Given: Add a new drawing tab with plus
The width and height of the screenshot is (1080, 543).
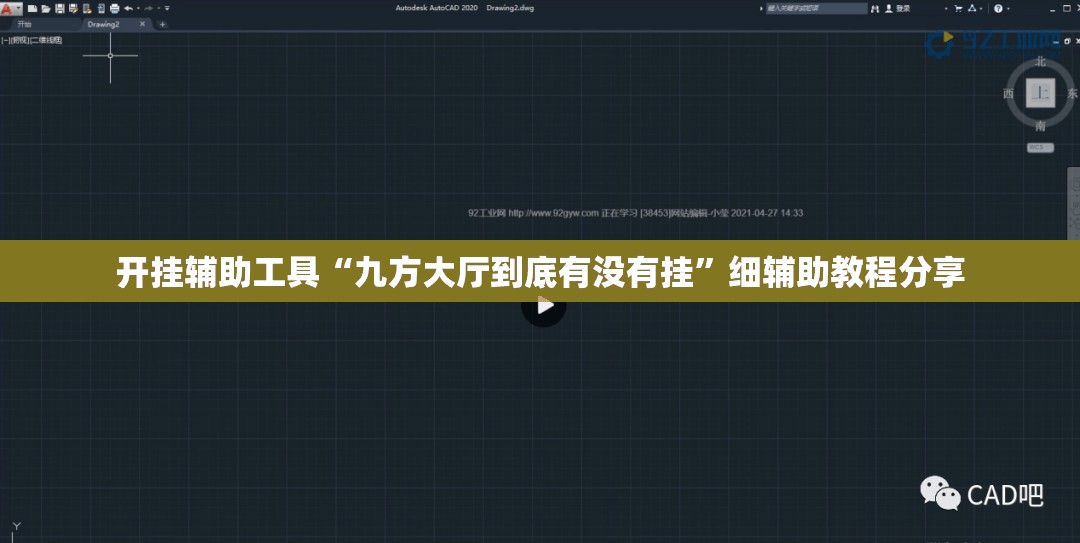Looking at the screenshot, I should point(163,24).
